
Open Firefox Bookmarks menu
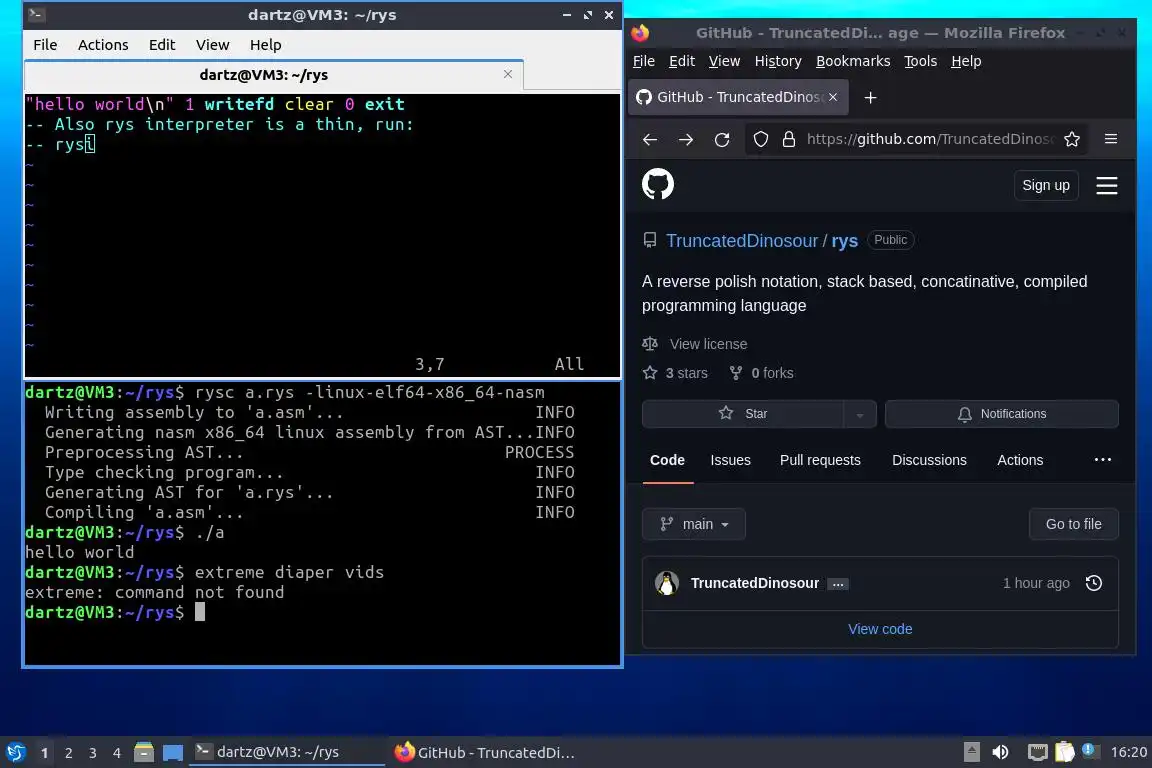click(x=853, y=61)
